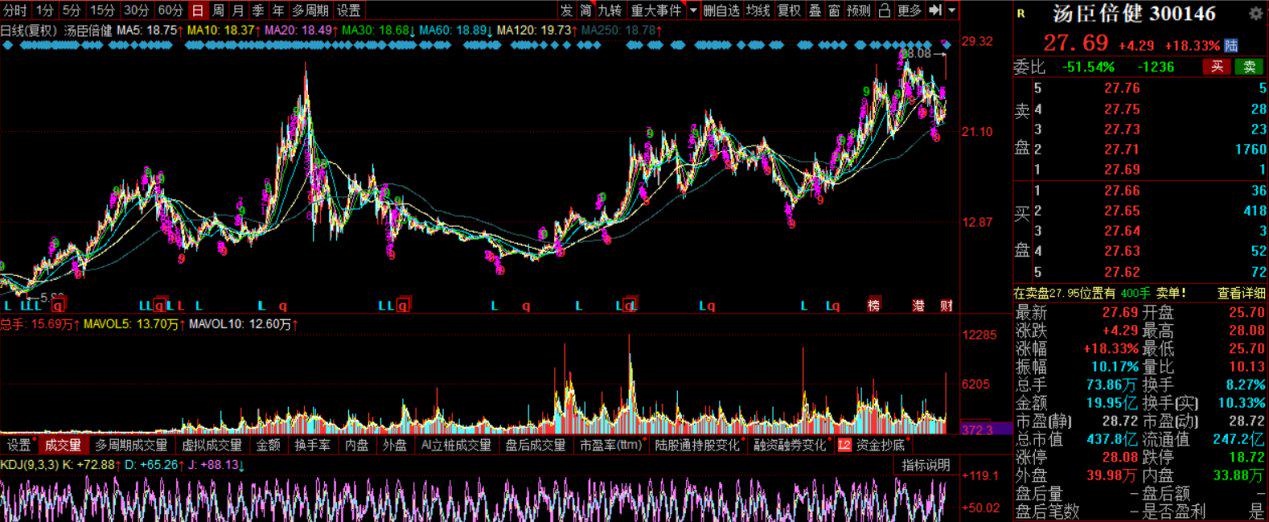Click the L2 资金抄底 indicator
The width and height of the screenshot is (1269, 522).
[872, 445]
